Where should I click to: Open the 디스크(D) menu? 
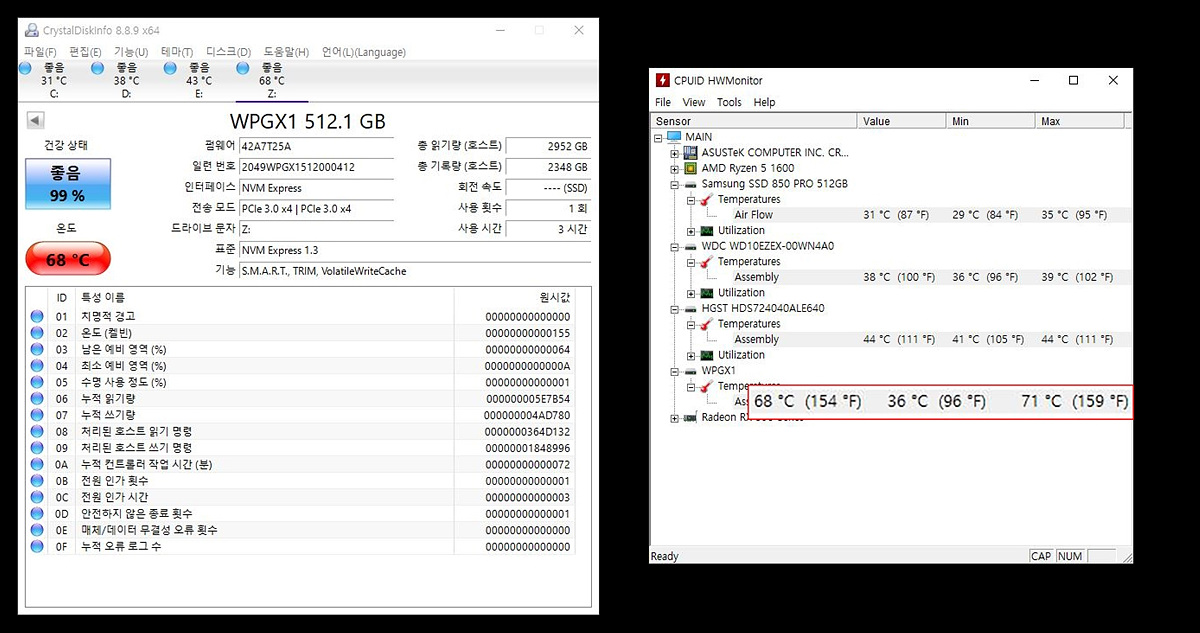[x=229, y=52]
